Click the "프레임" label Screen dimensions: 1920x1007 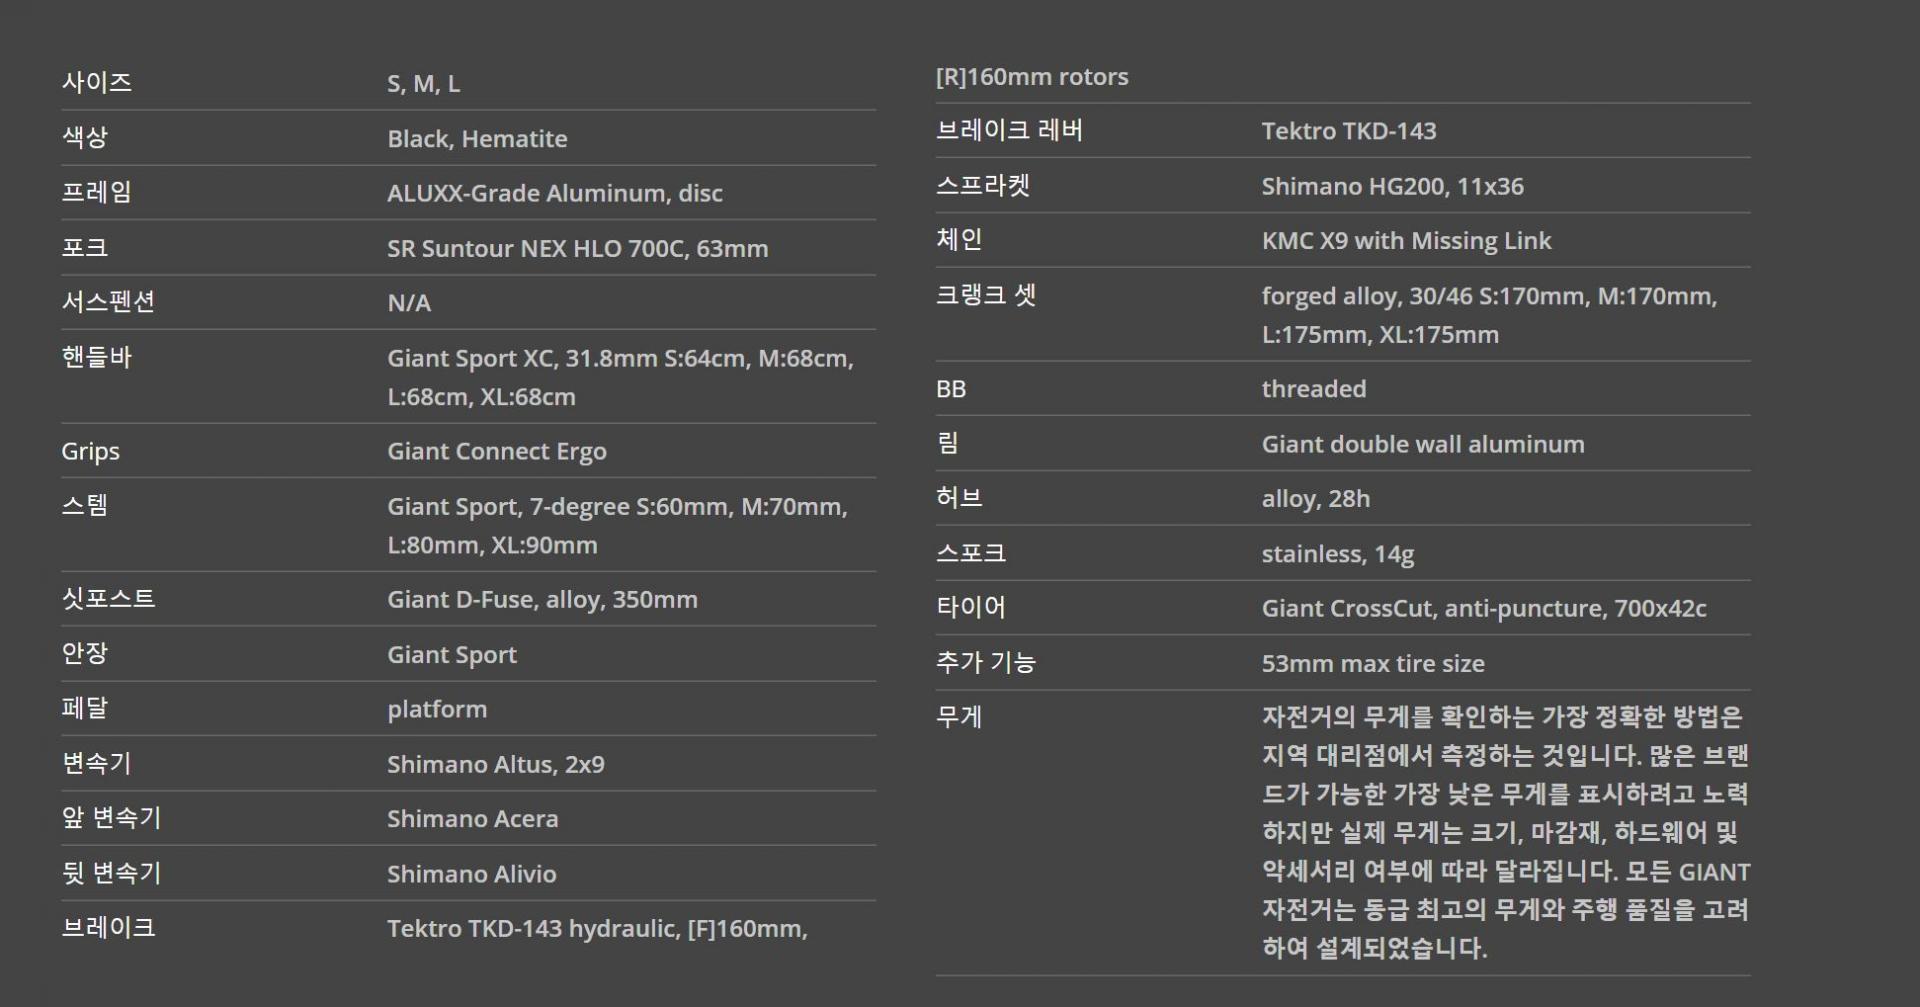[97, 192]
